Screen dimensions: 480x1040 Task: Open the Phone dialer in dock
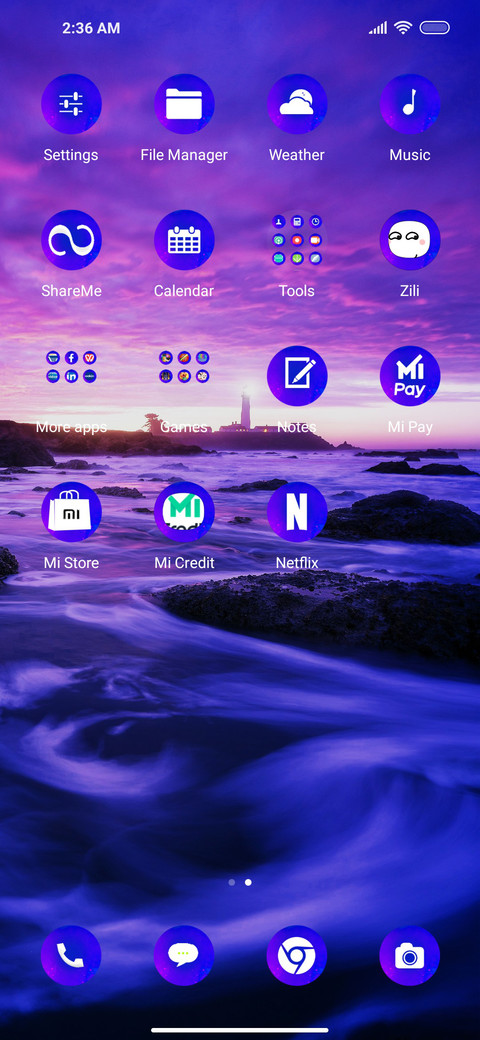(71, 956)
